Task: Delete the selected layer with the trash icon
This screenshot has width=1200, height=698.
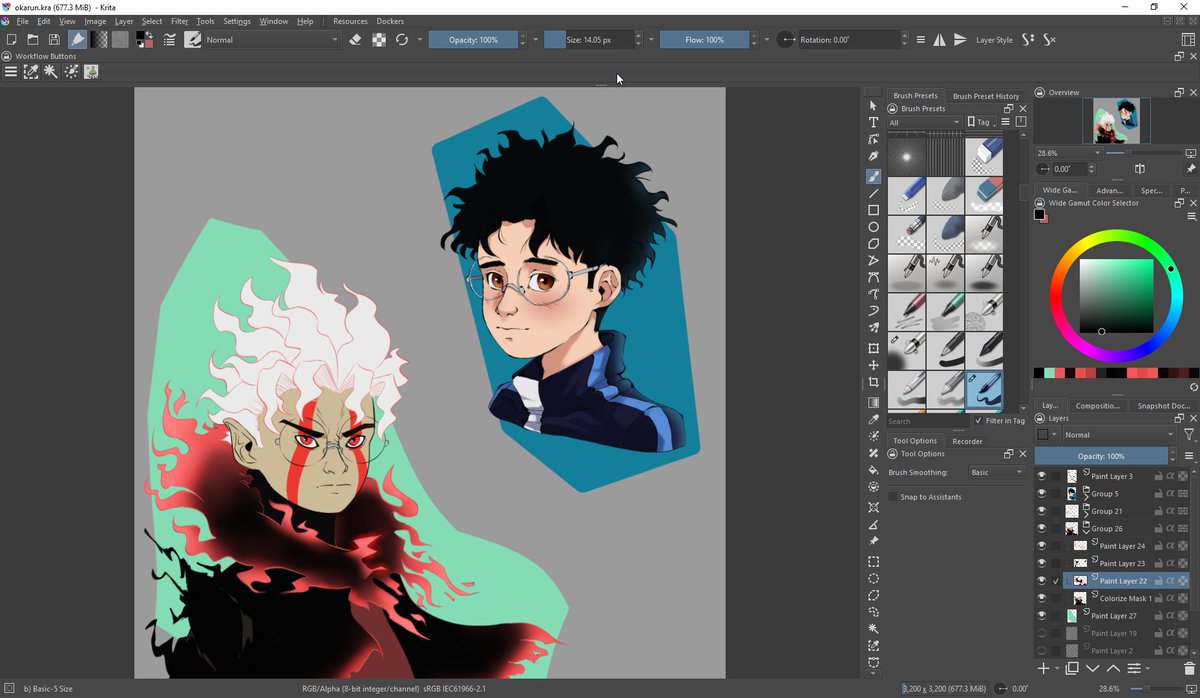Action: tap(1189, 669)
